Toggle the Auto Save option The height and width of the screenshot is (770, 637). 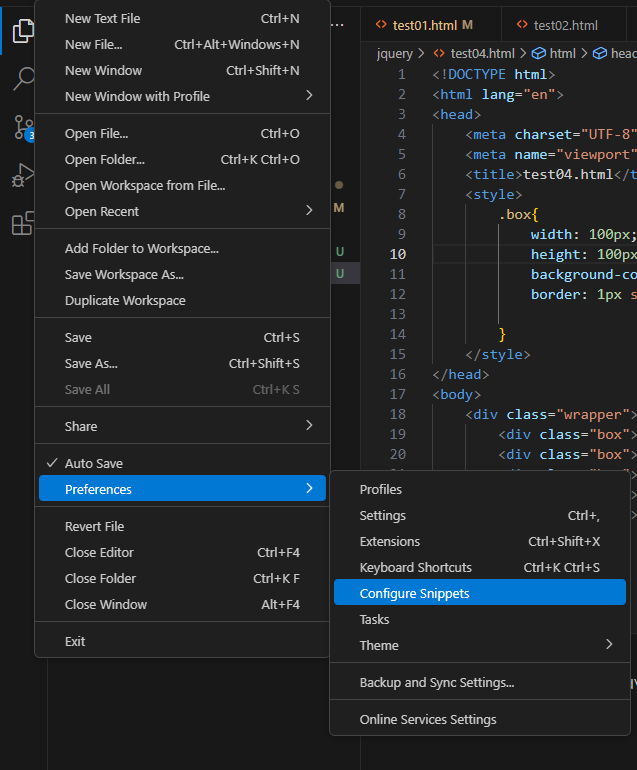coord(93,463)
